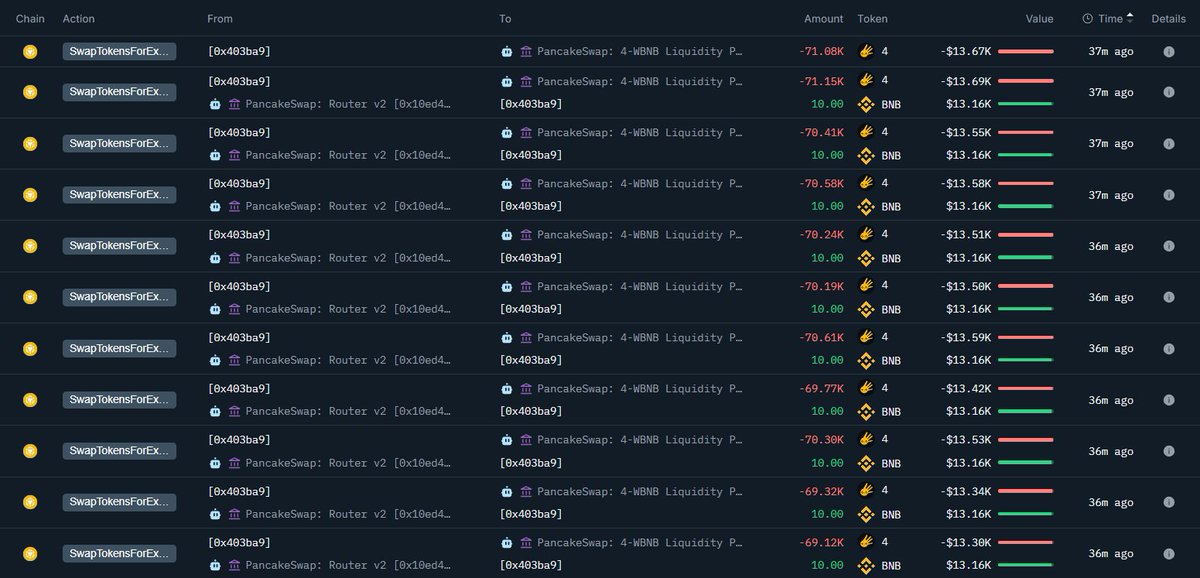Open details info icon for -71.15K row
Screen dimensions: 1200x578
(1168, 92)
